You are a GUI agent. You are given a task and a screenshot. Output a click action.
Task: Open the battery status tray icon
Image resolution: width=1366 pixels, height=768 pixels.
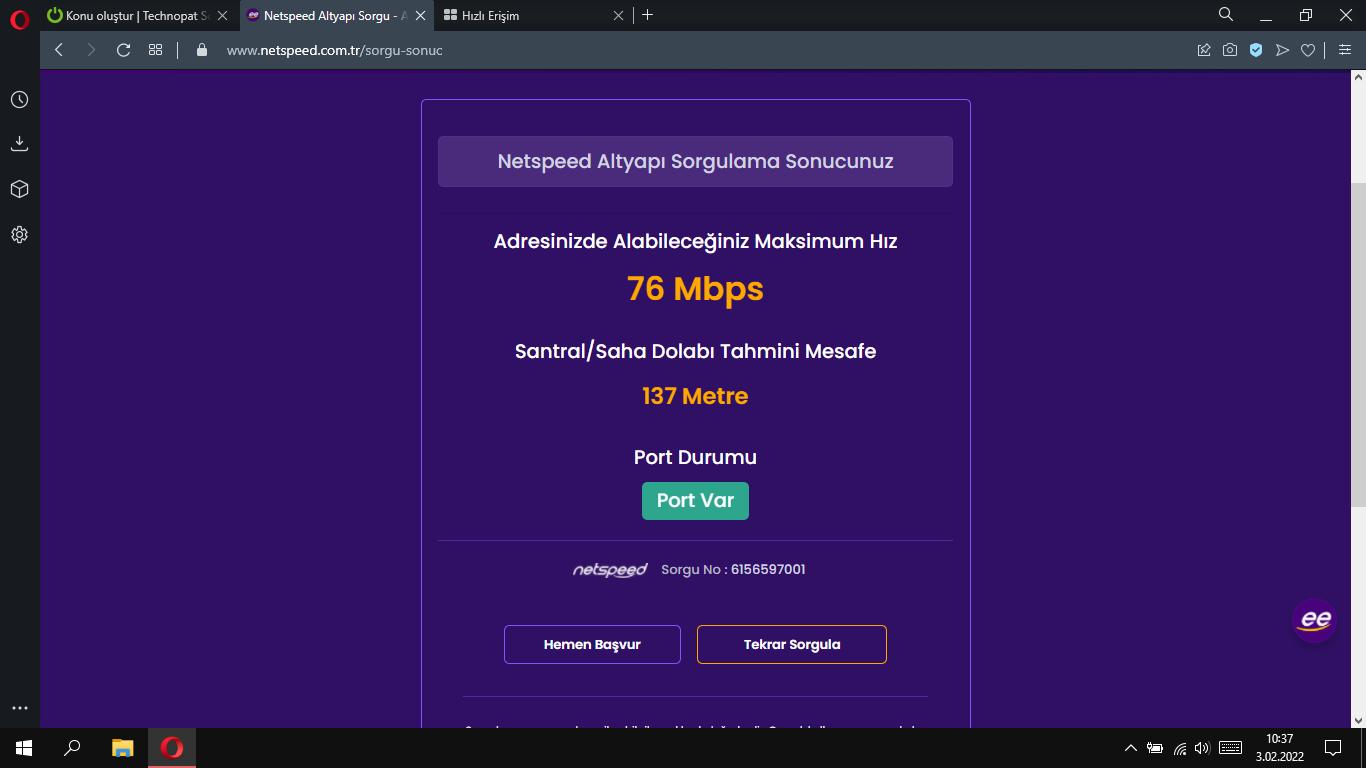pyautogui.click(x=1155, y=747)
